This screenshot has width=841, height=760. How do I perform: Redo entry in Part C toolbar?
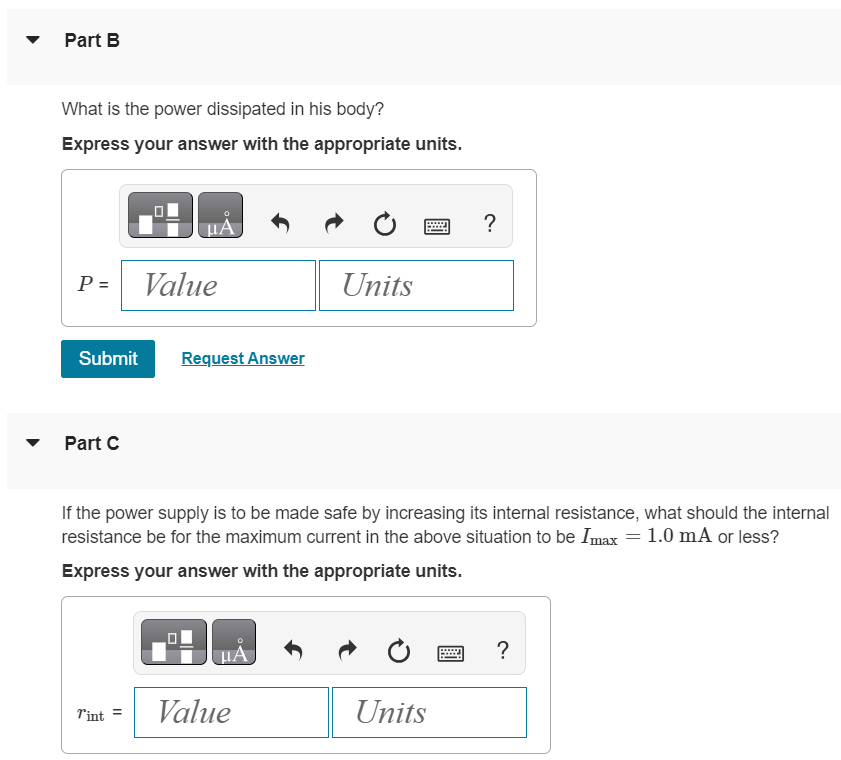(348, 650)
